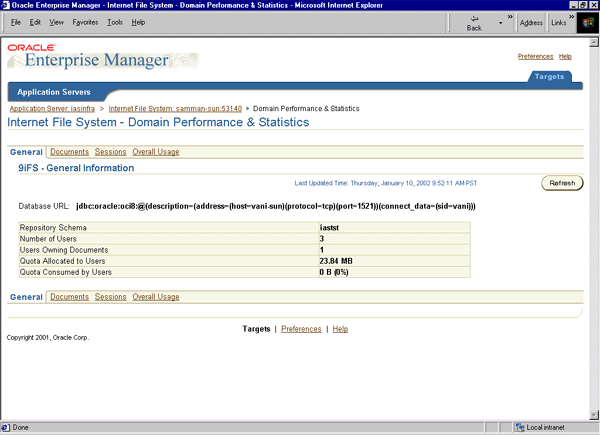The height and width of the screenshot is (435, 600).
Task: Open the Favorites menu
Action: coord(85,23)
